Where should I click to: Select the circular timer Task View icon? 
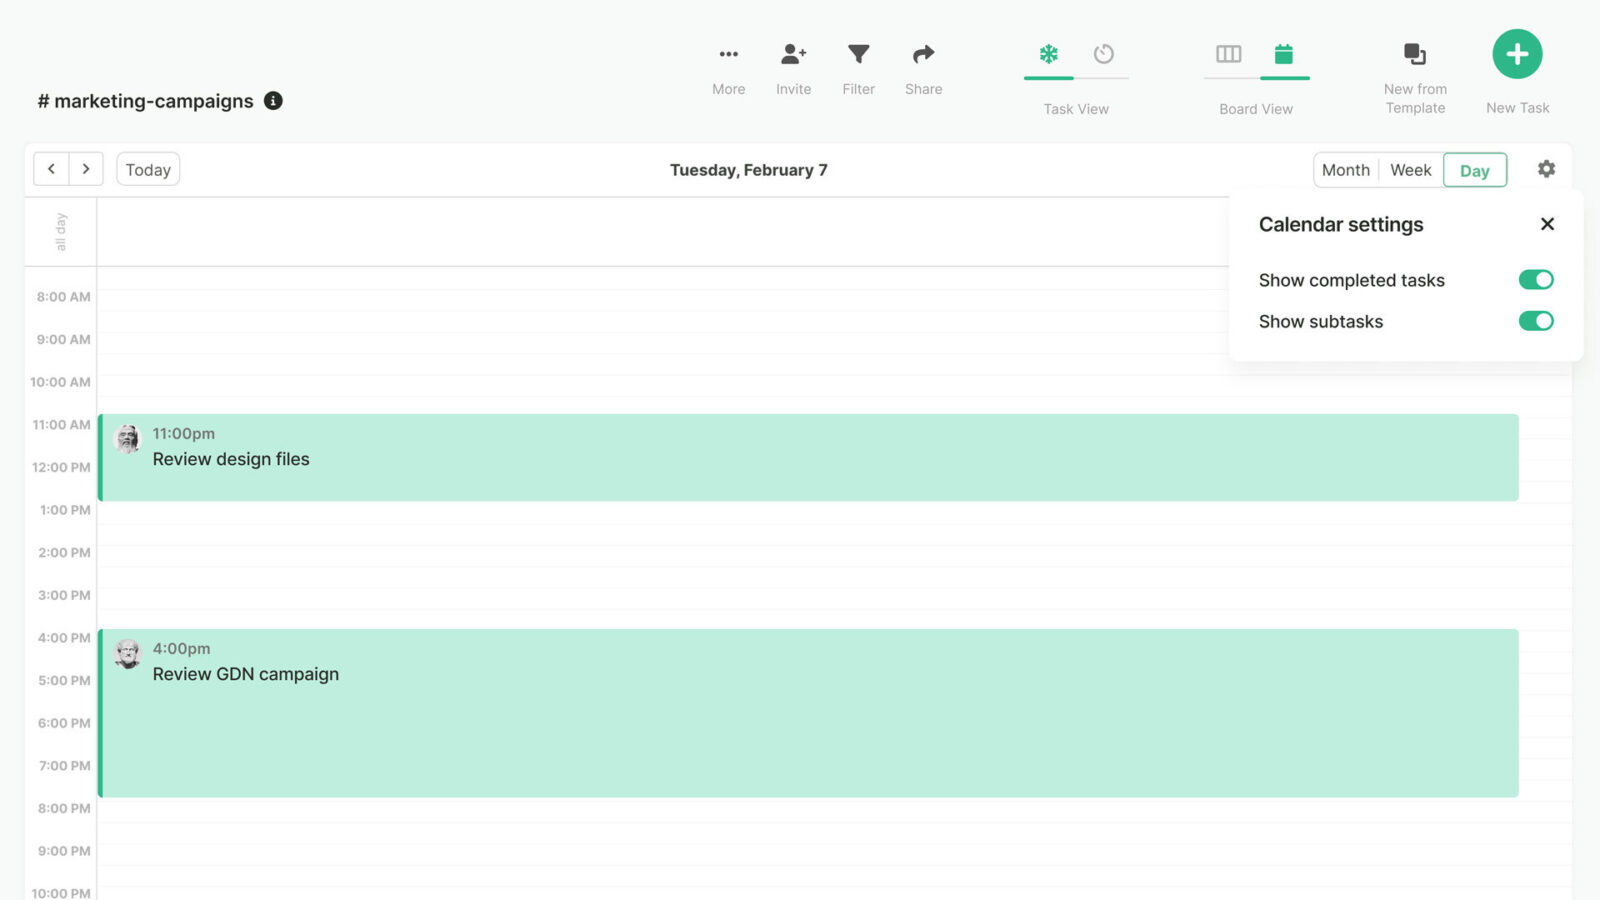1103,54
